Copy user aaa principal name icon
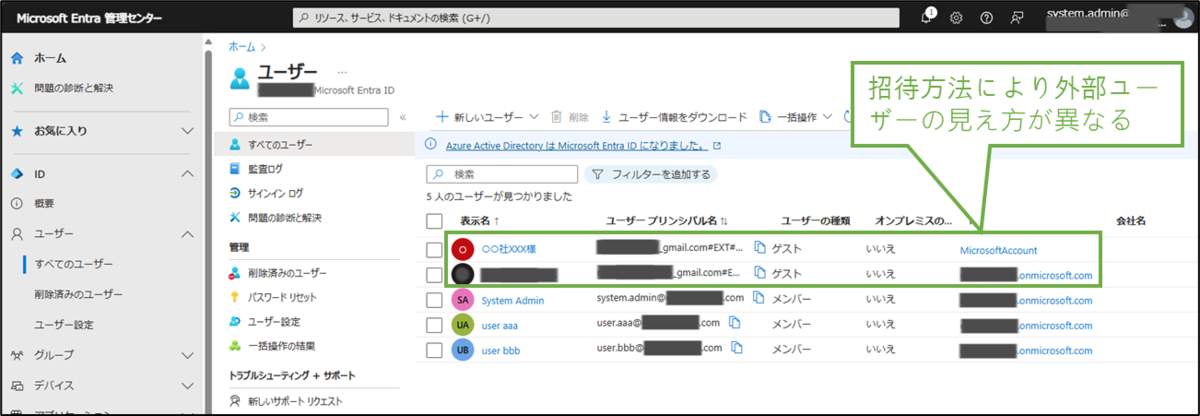Viewport: 1200px width, 416px height. (x=736, y=323)
